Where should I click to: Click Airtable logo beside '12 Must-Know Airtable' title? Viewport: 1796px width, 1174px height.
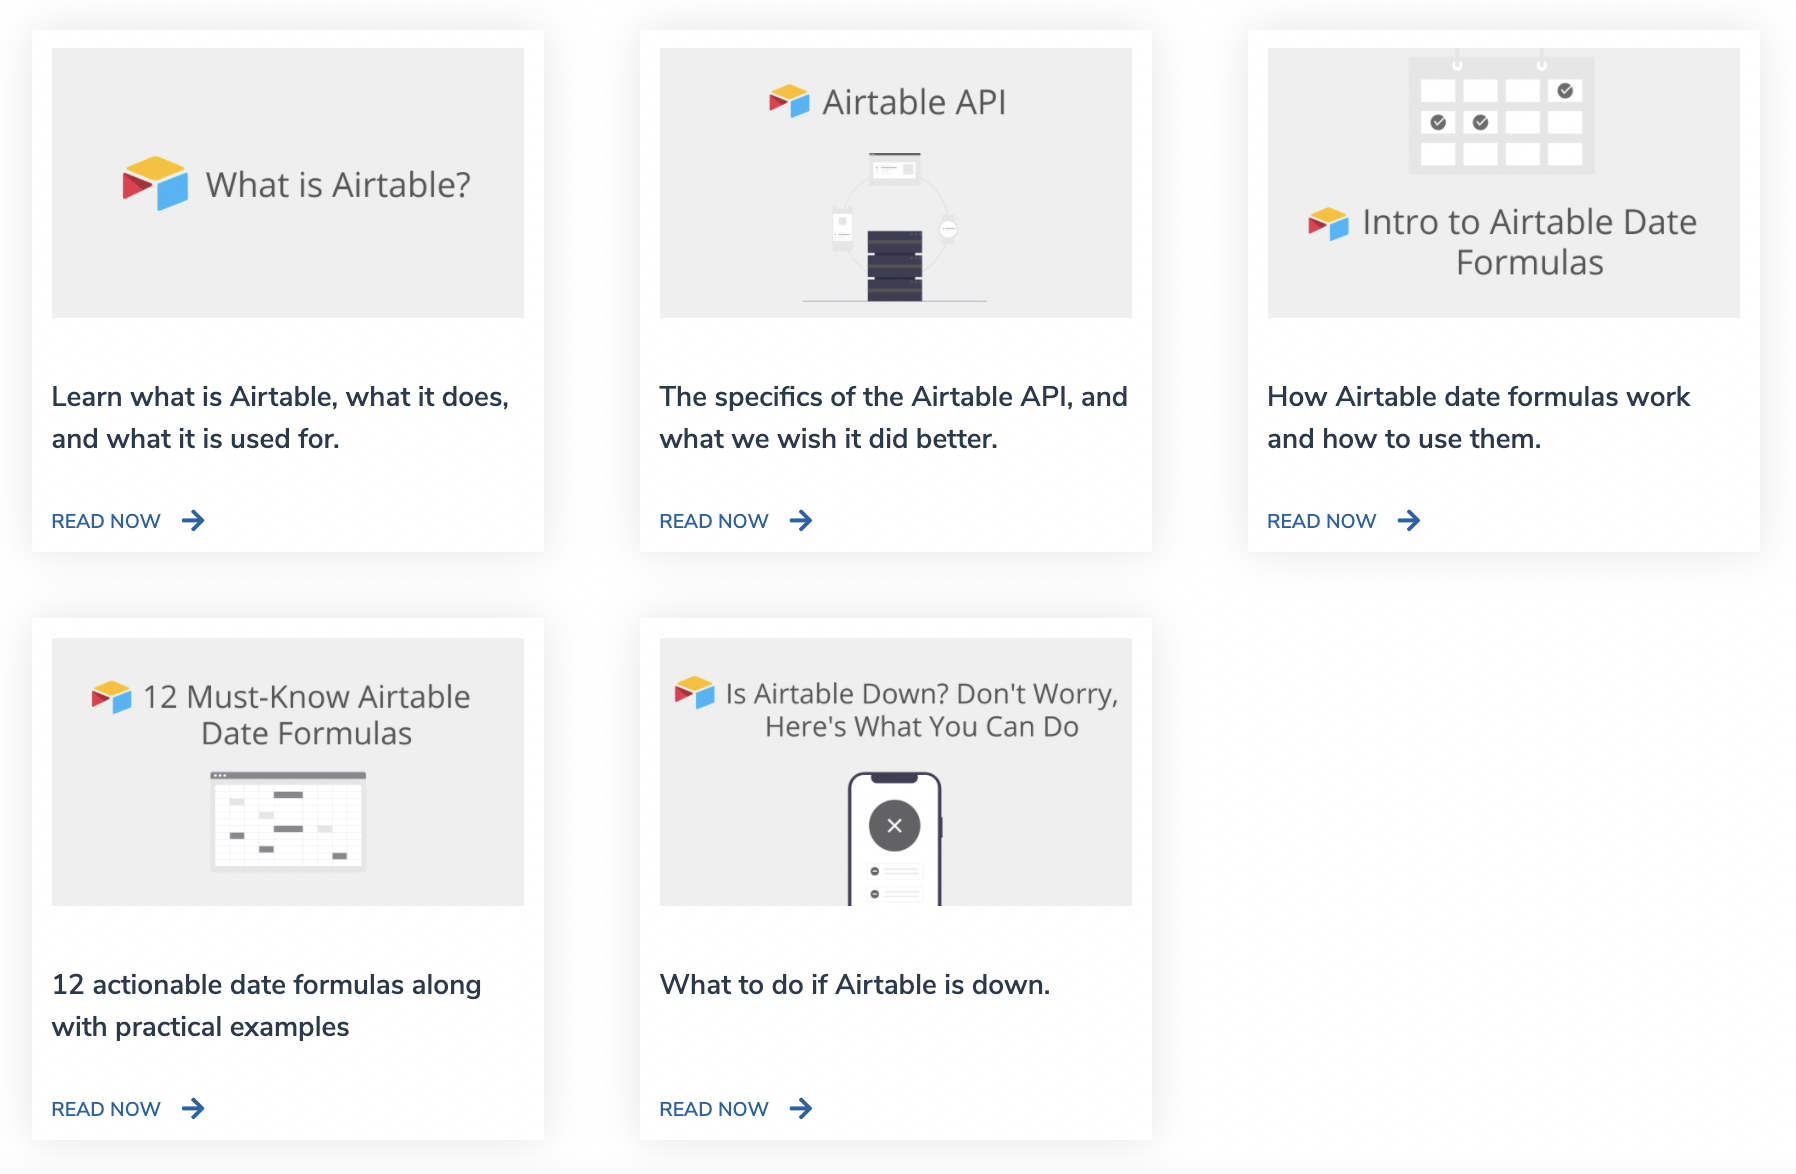(111, 697)
